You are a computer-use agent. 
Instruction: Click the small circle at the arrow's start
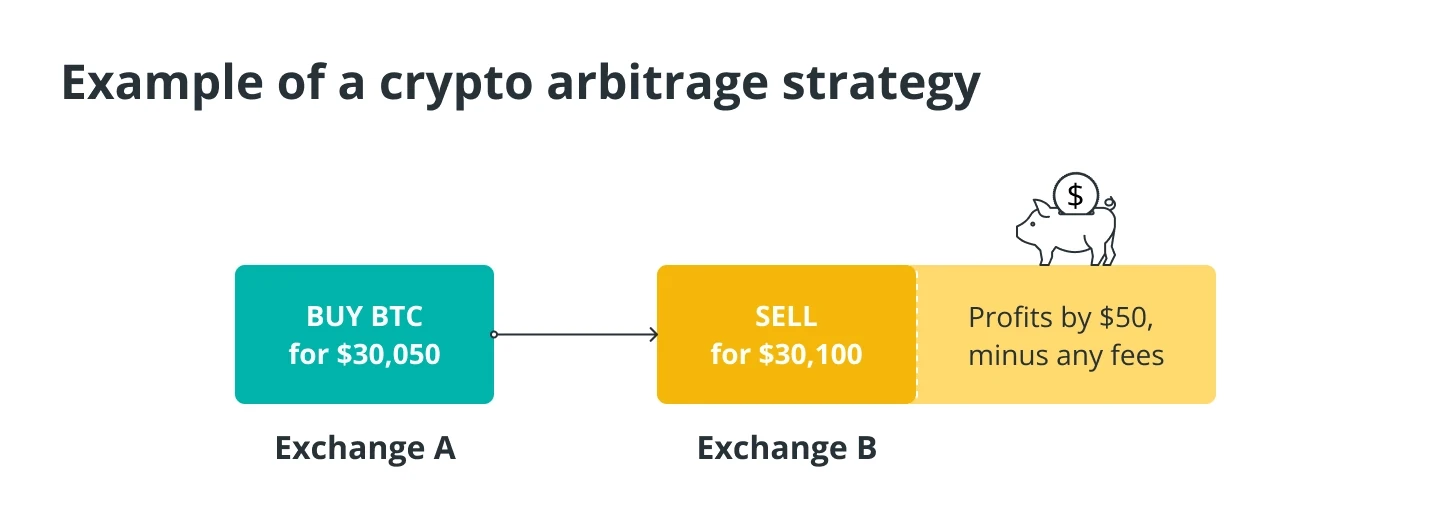(x=494, y=335)
